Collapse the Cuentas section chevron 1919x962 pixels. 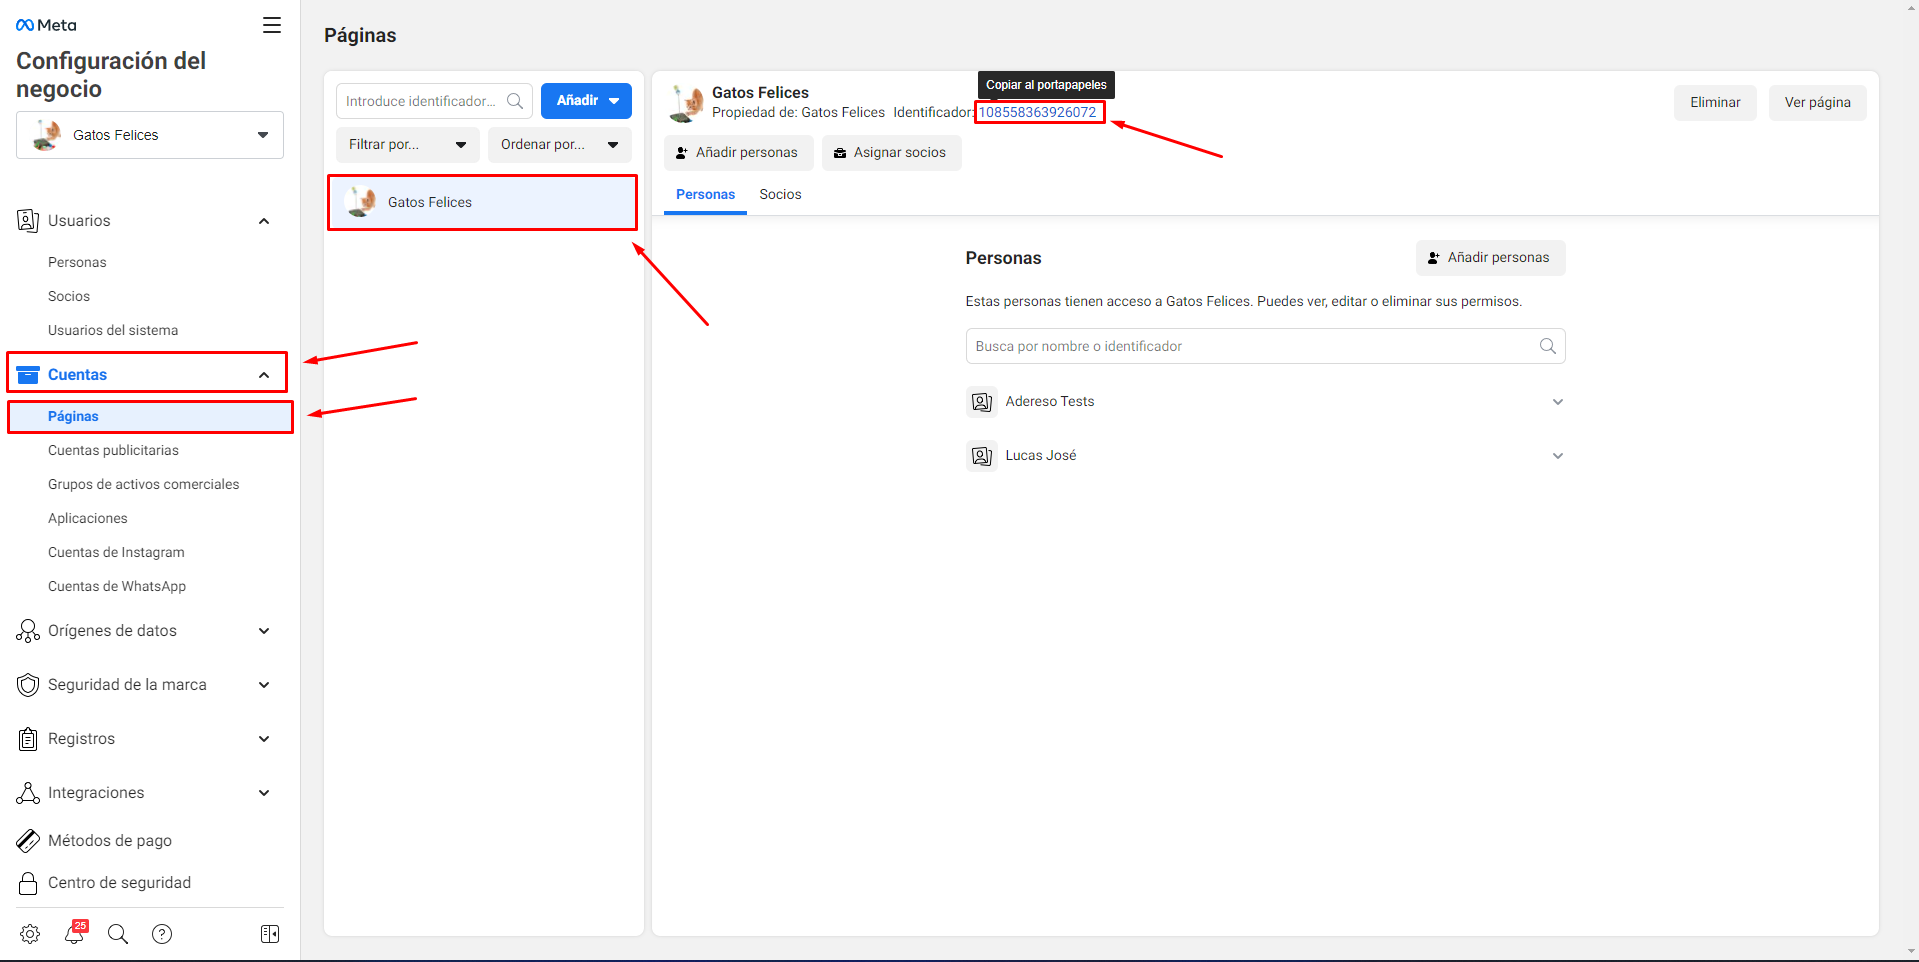[264, 375]
